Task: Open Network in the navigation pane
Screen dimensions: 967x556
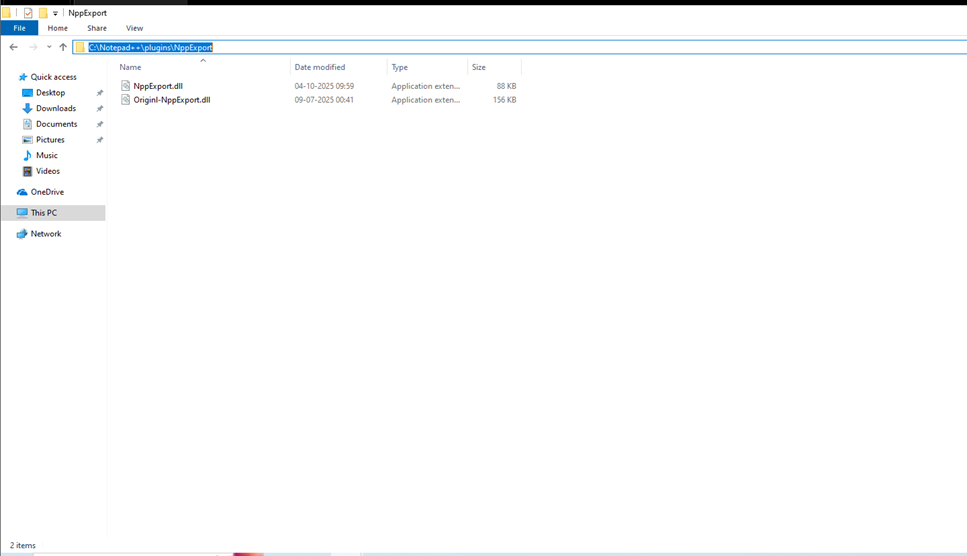Action: 45,234
